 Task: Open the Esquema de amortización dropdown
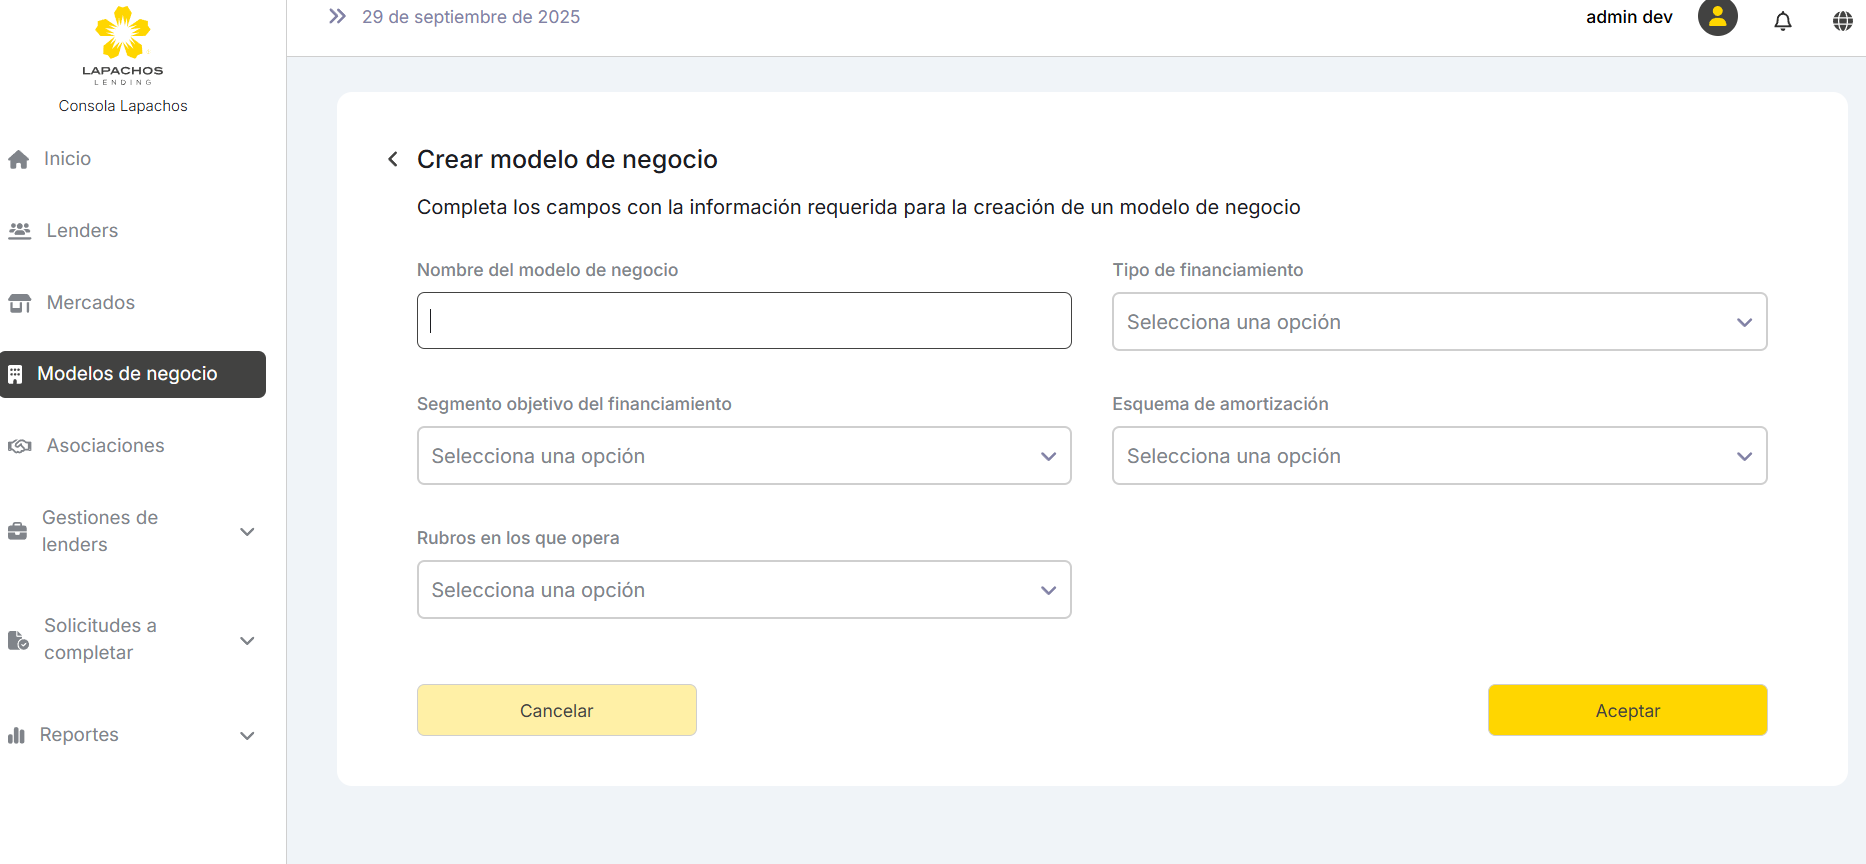(x=1439, y=456)
